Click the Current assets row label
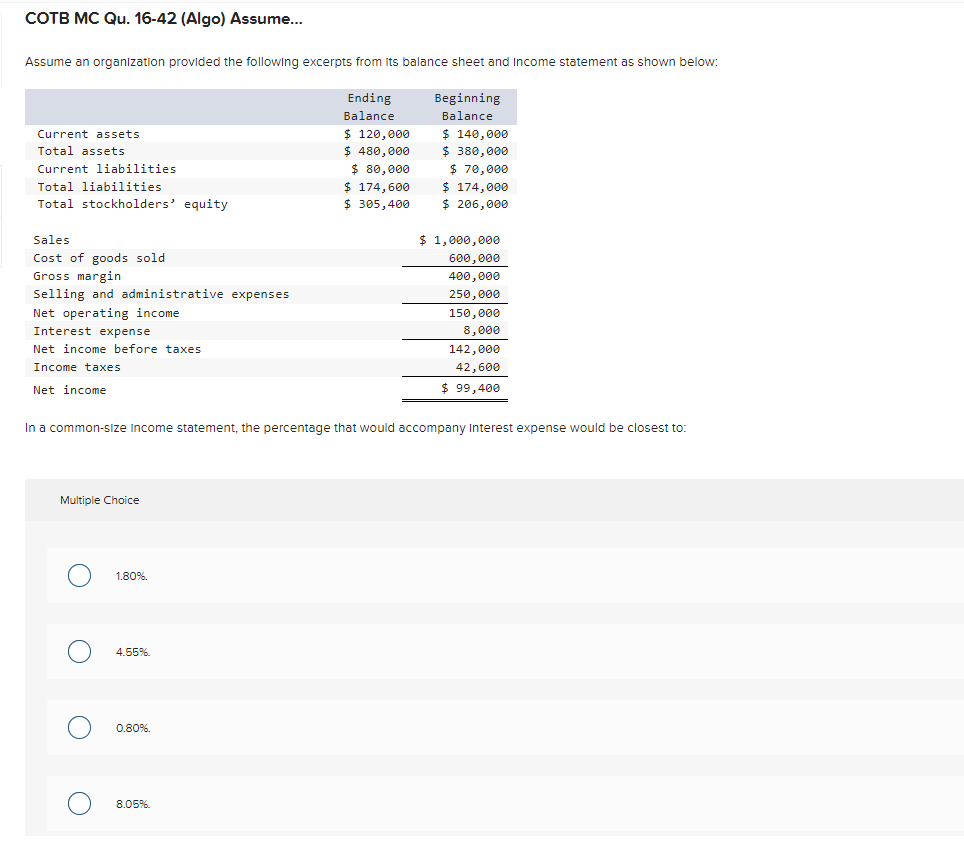 (88, 133)
